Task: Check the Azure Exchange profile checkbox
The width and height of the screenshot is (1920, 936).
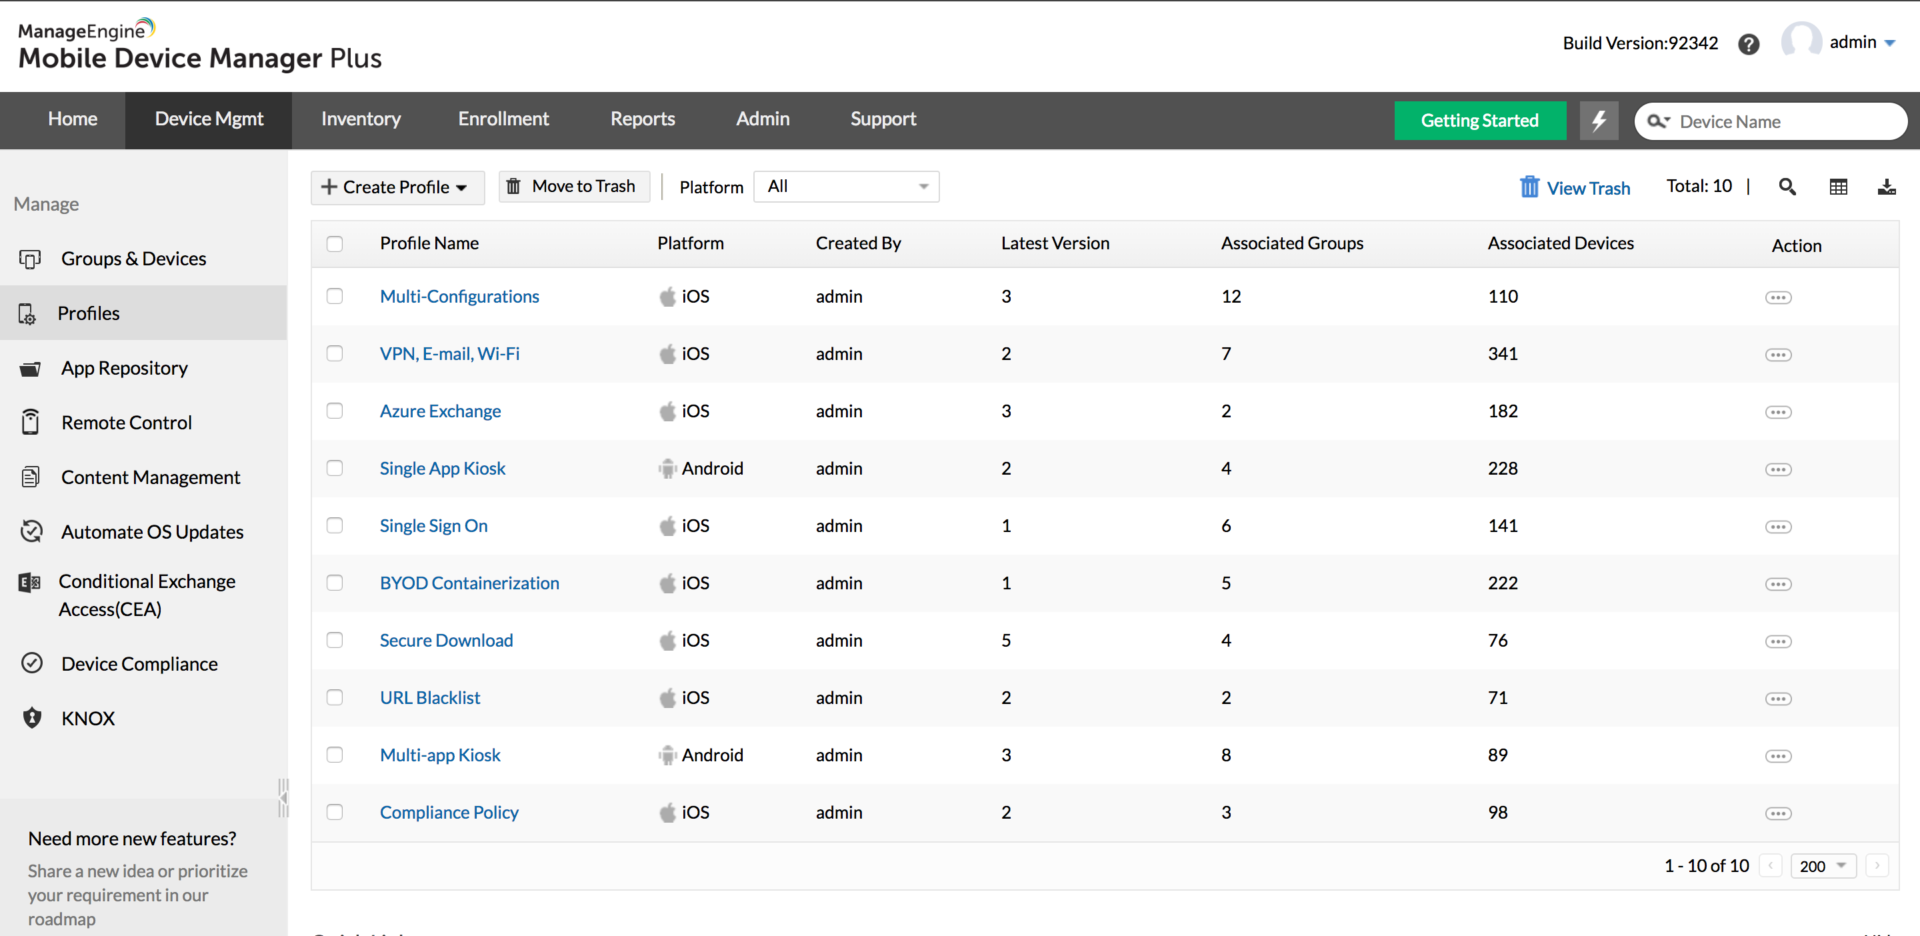Action: click(335, 411)
